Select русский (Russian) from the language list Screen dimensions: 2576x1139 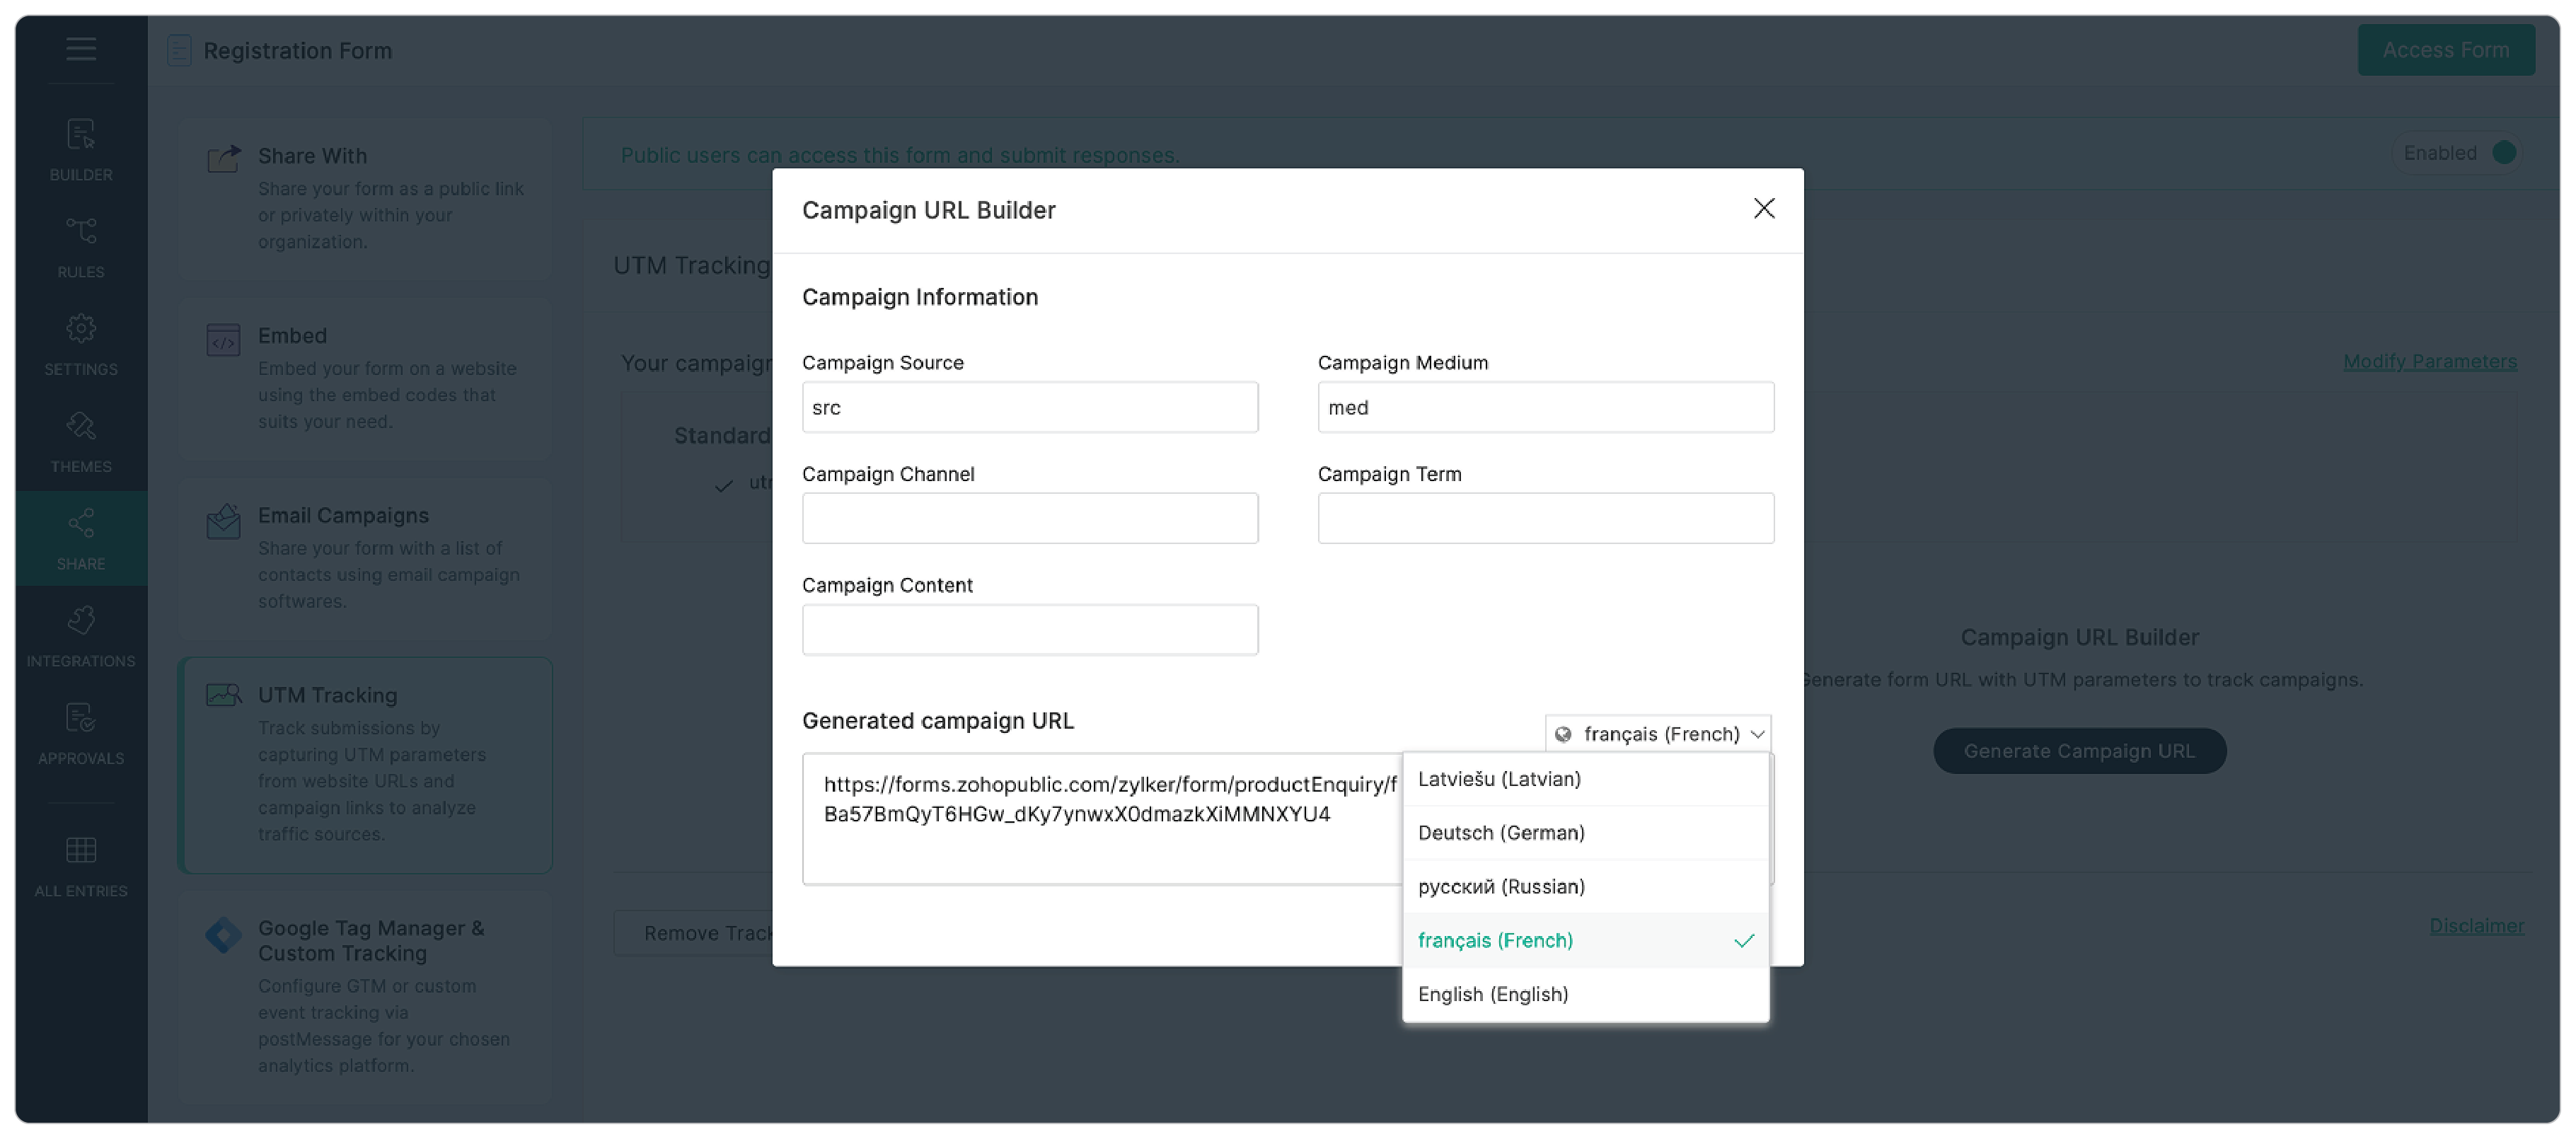click(x=1500, y=886)
